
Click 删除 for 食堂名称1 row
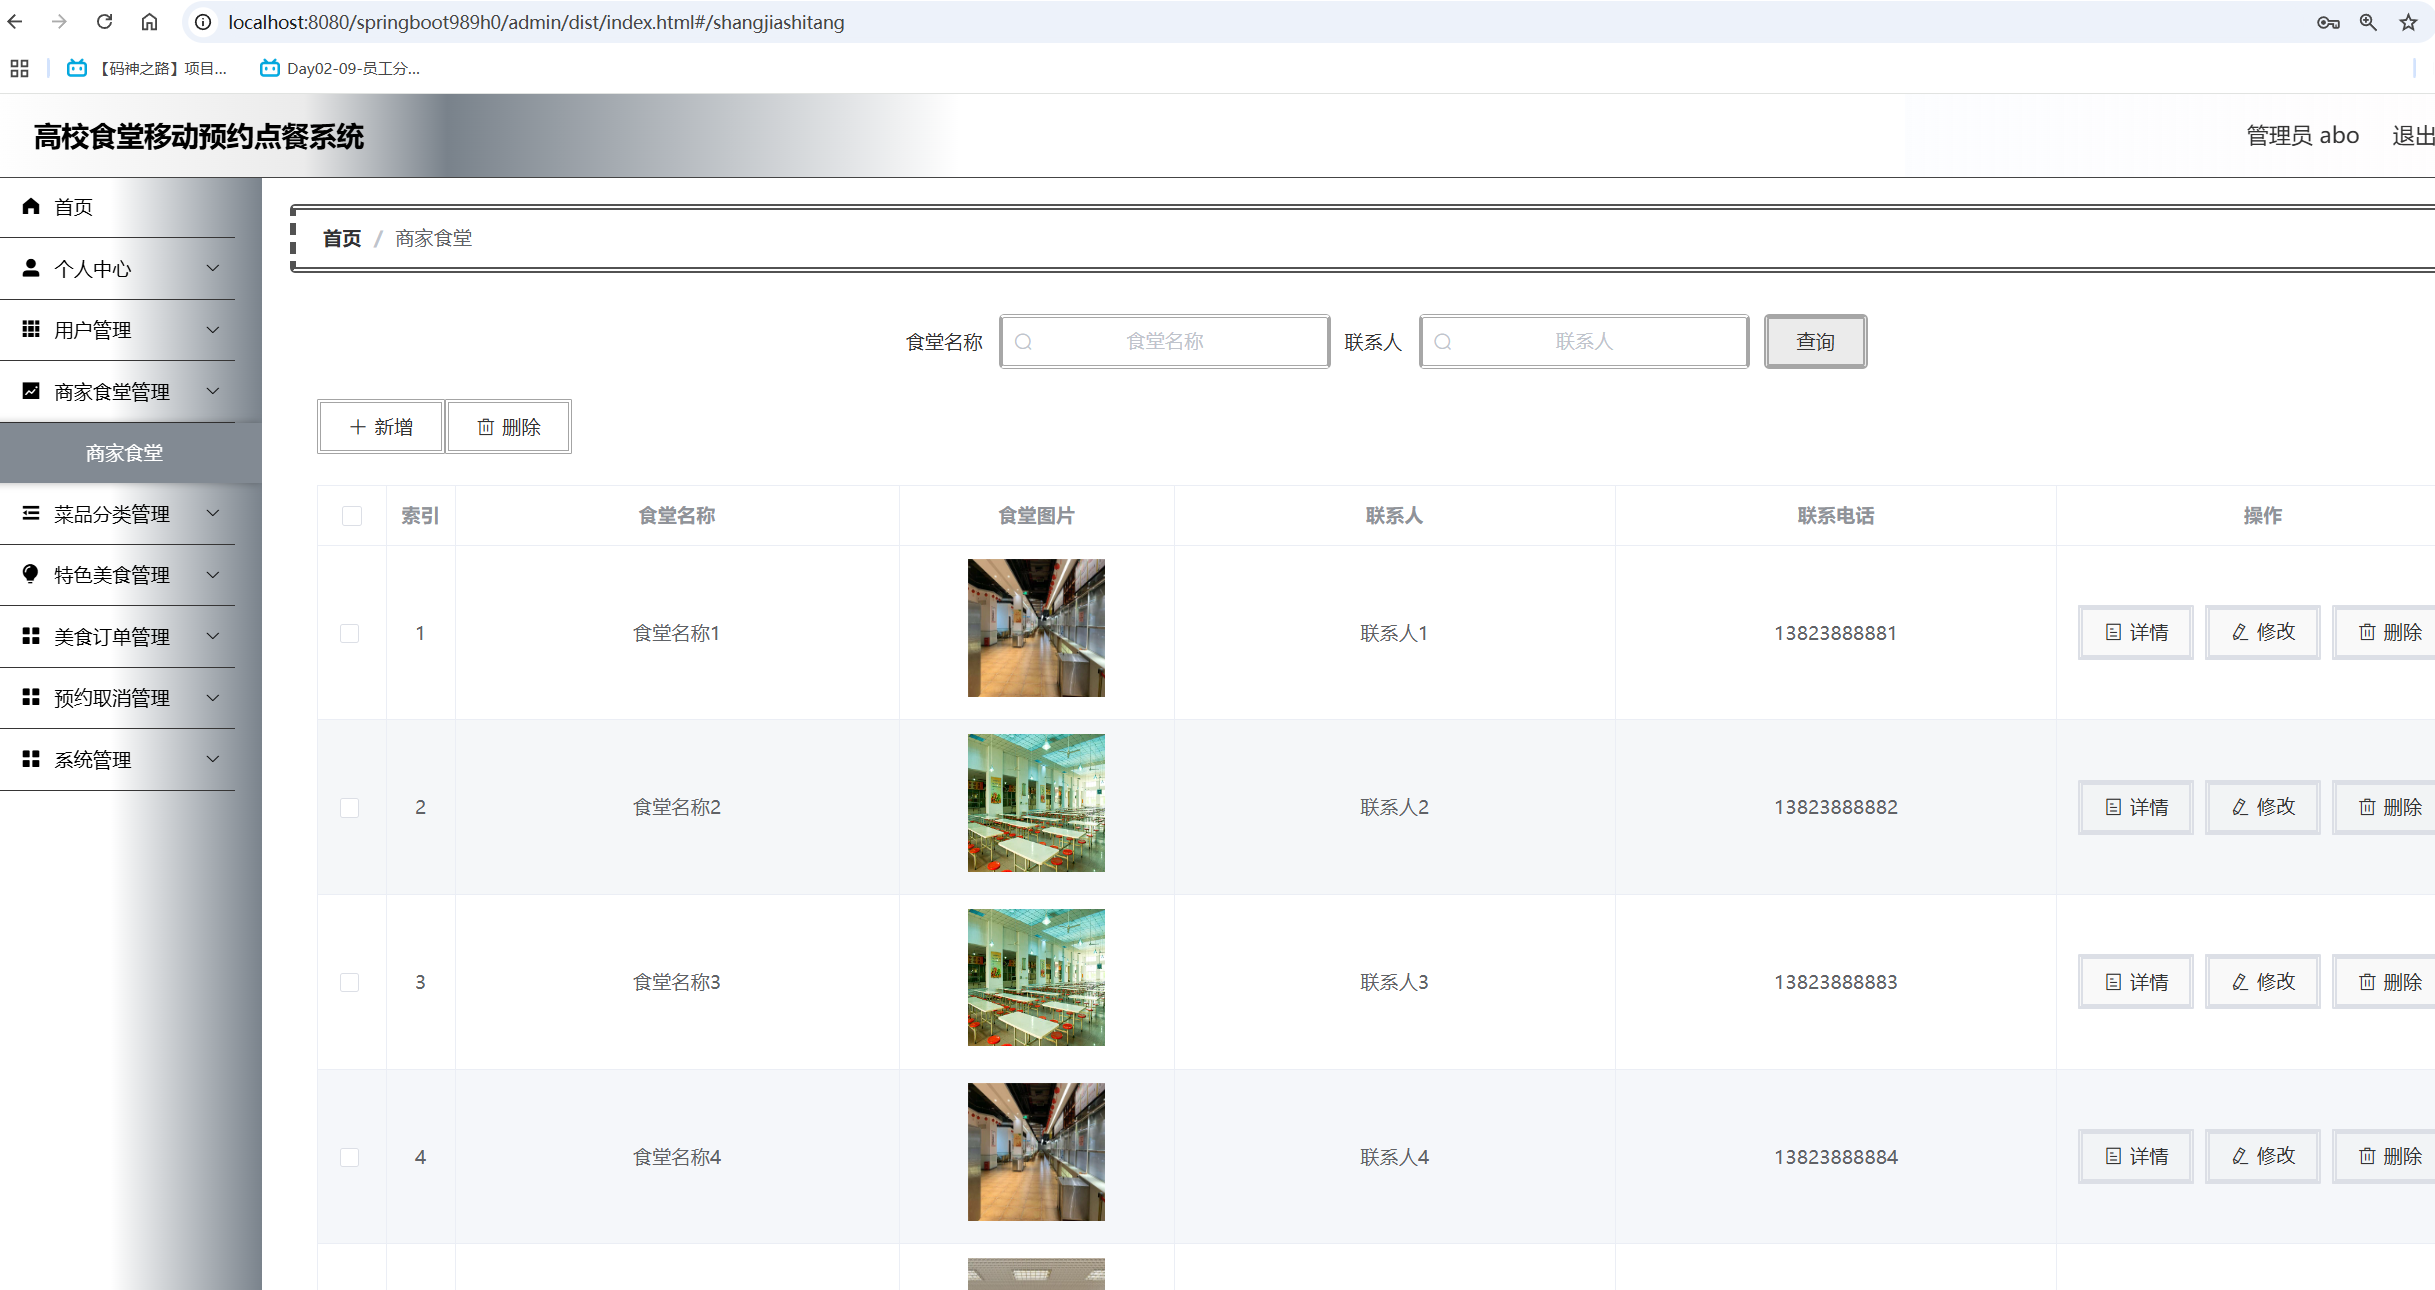click(2384, 632)
